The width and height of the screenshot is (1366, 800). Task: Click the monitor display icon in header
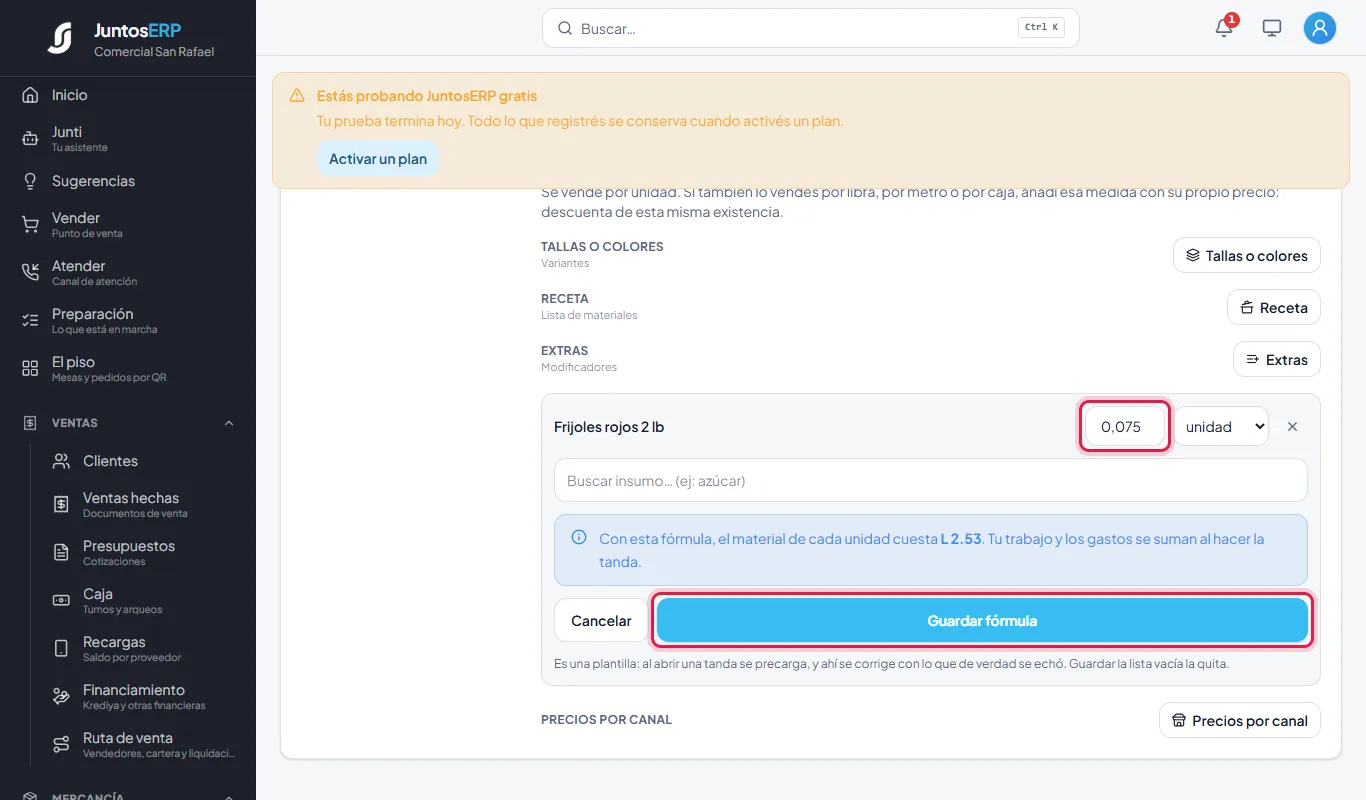pyautogui.click(x=1272, y=28)
